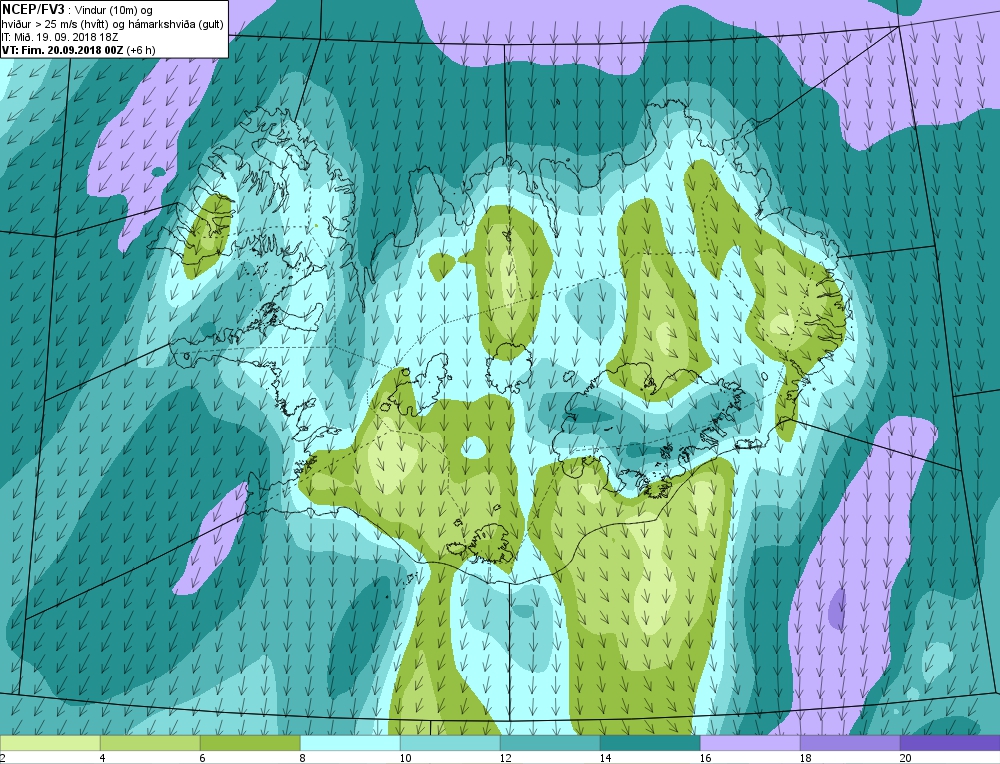Click the legend scale label "20"
The width and height of the screenshot is (1000, 764).
(x=906, y=758)
